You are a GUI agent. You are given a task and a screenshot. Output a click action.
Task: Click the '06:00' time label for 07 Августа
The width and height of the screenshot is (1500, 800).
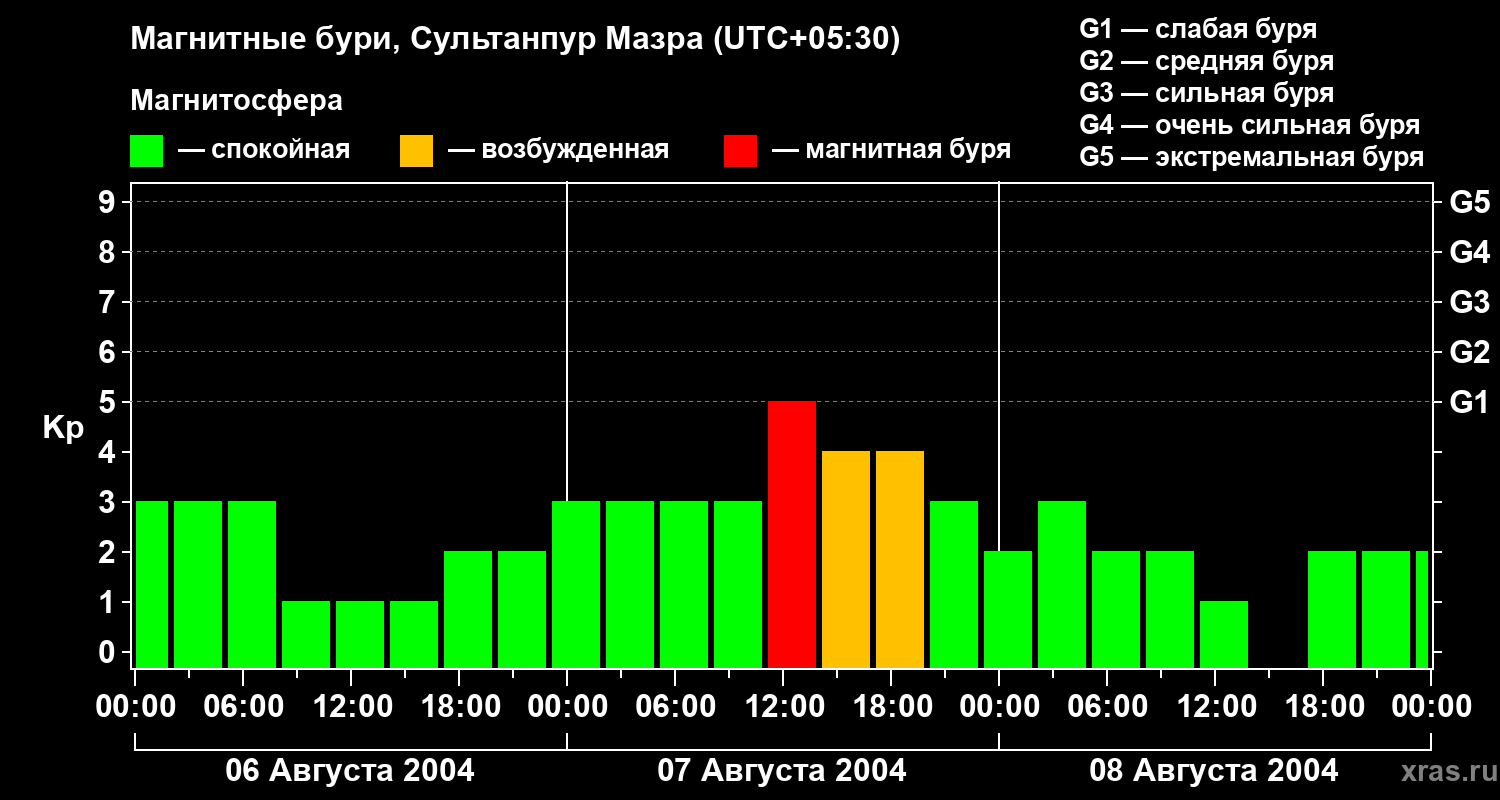coord(675,707)
